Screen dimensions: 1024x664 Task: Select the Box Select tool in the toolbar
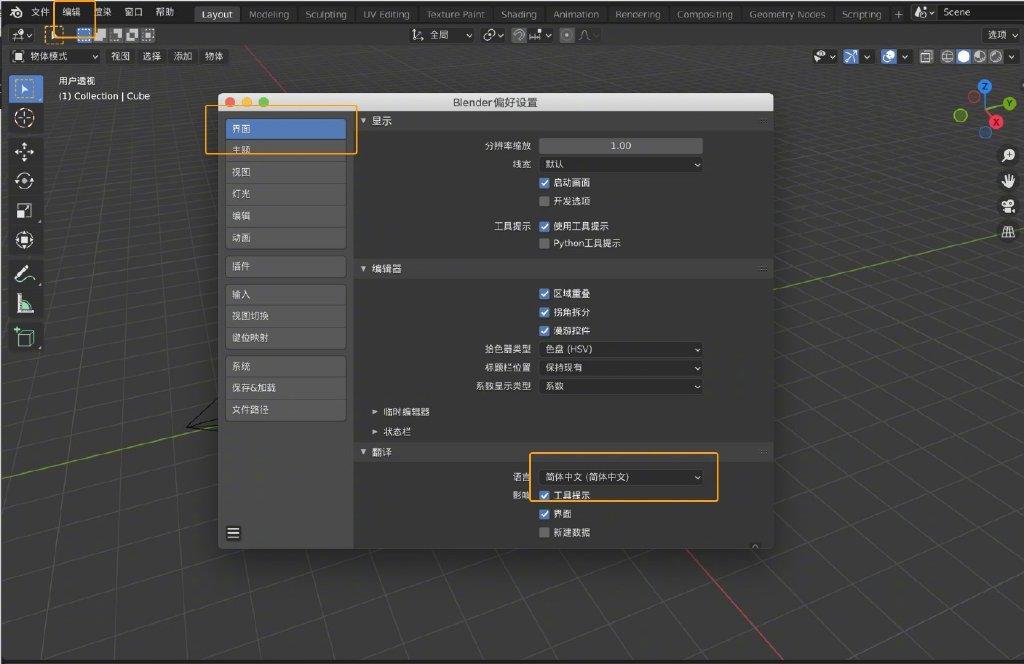(x=25, y=89)
